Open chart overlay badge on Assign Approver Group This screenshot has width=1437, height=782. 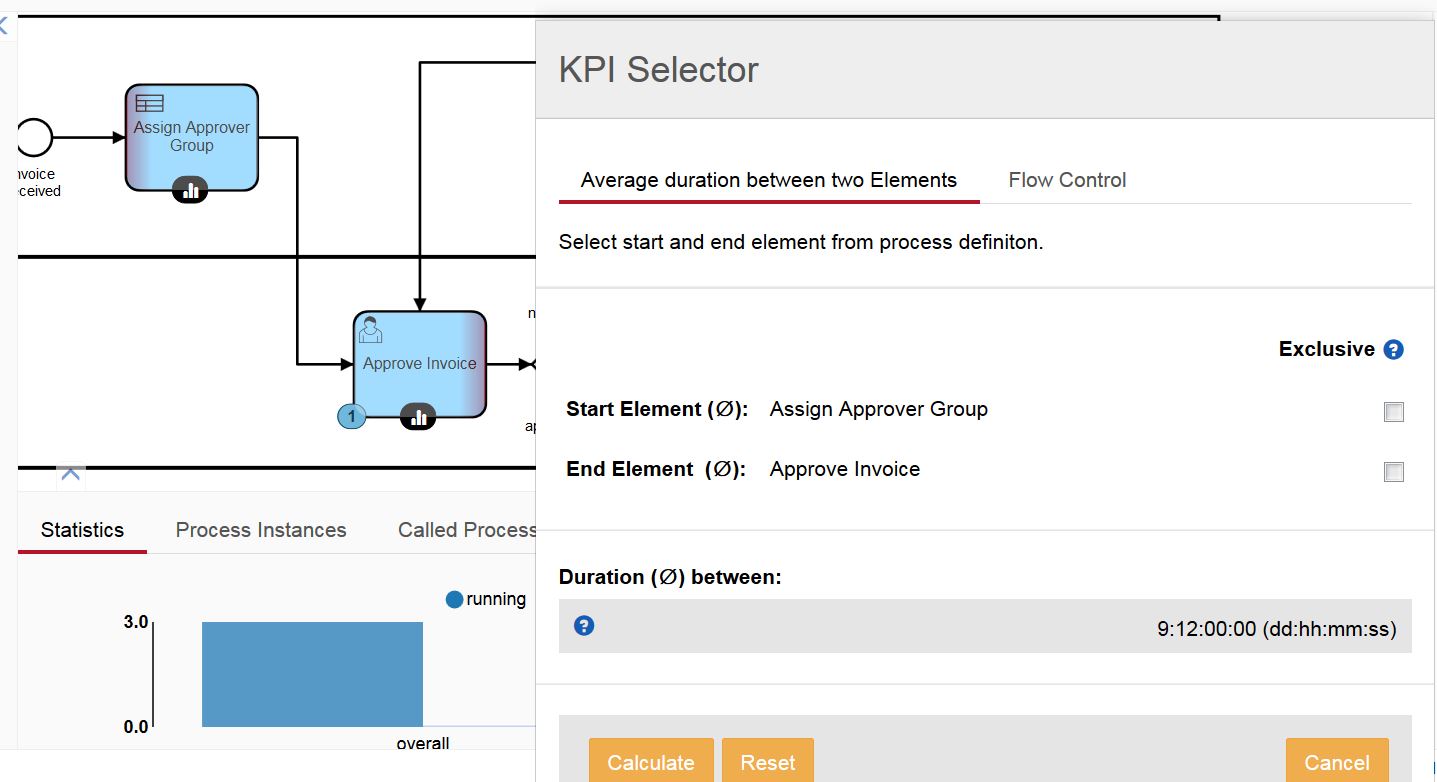pos(190,190)
